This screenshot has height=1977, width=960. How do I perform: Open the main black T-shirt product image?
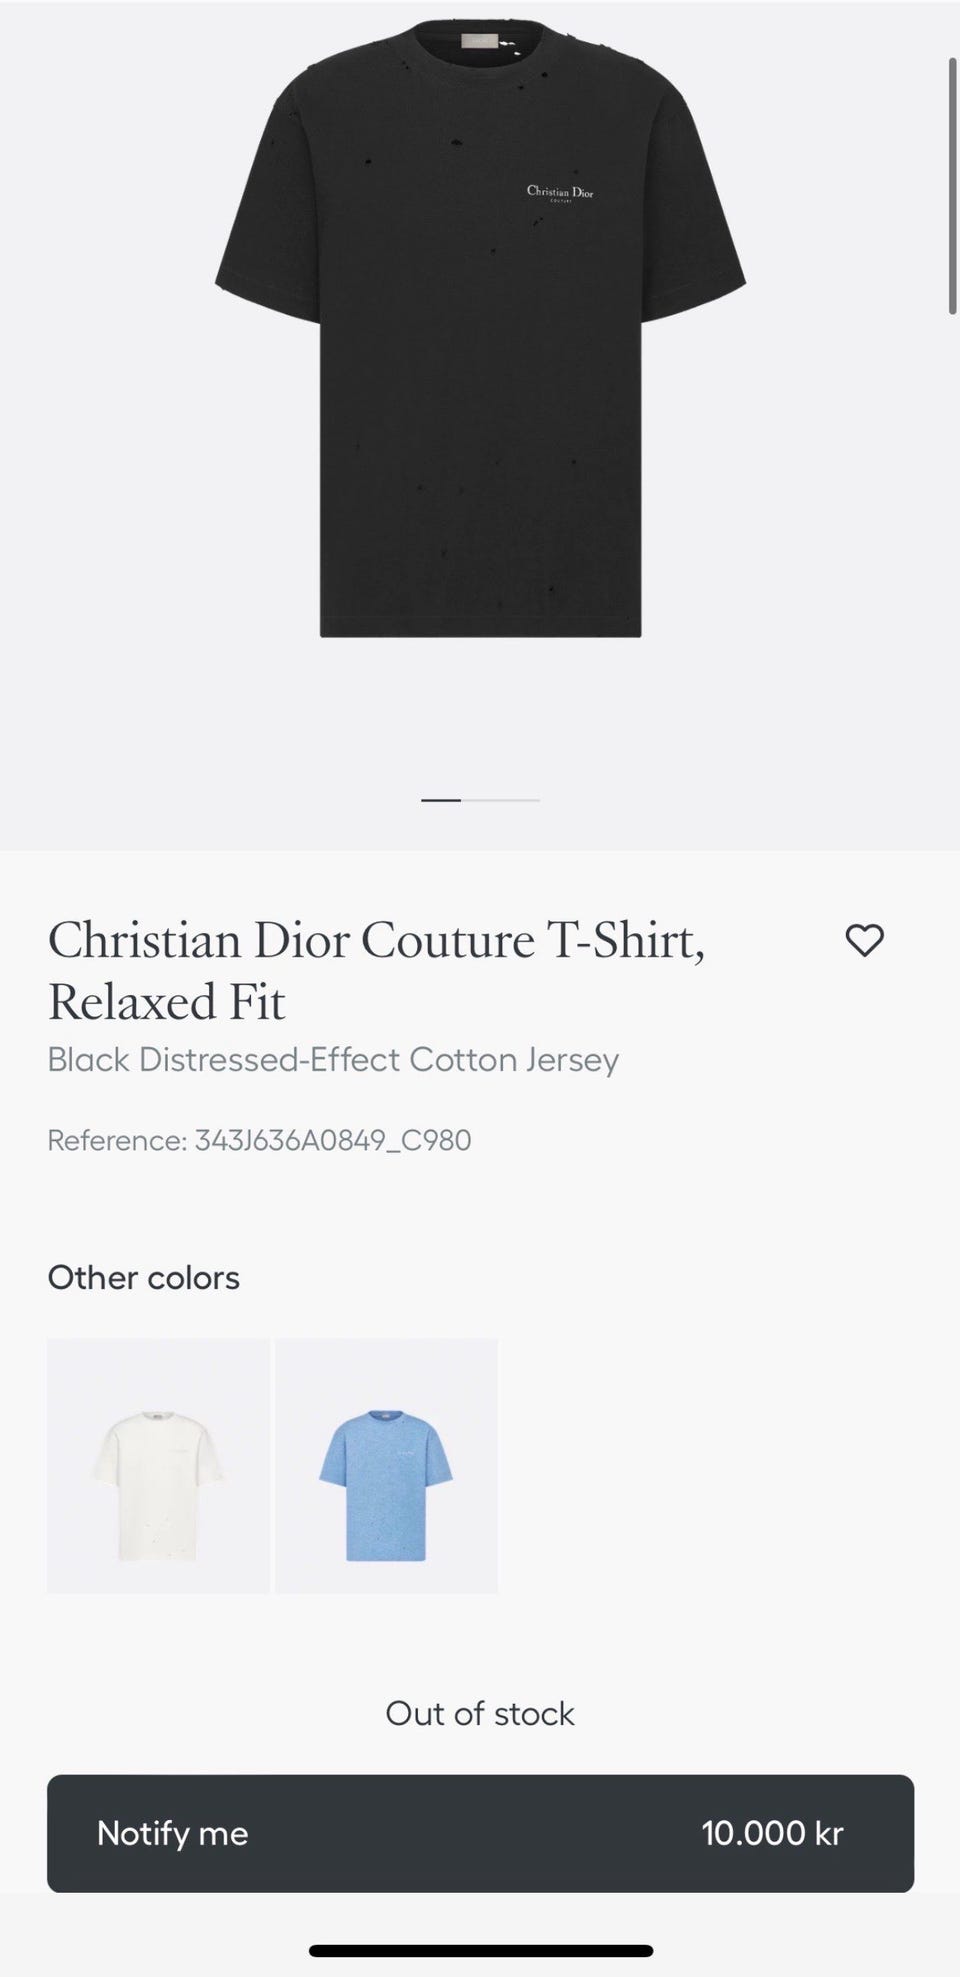[x=480, y=400]
